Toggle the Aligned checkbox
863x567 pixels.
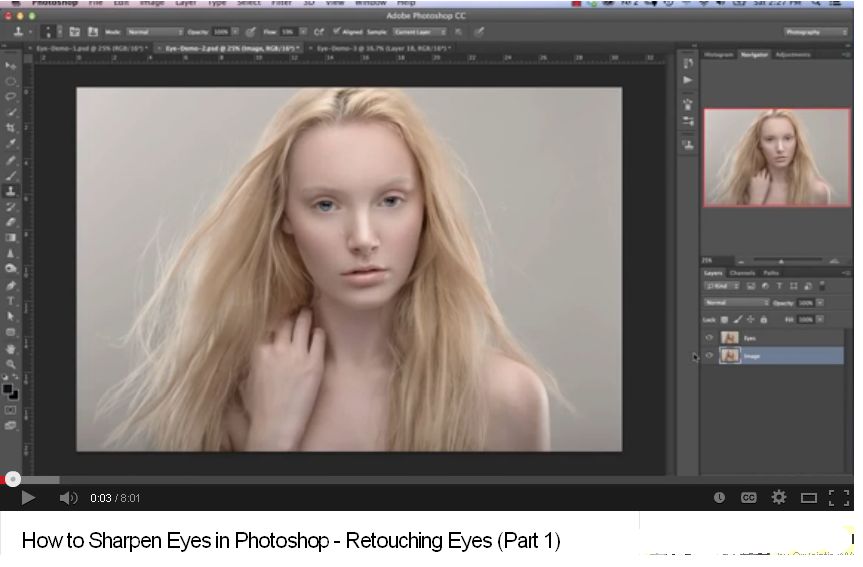click(336, 32)
